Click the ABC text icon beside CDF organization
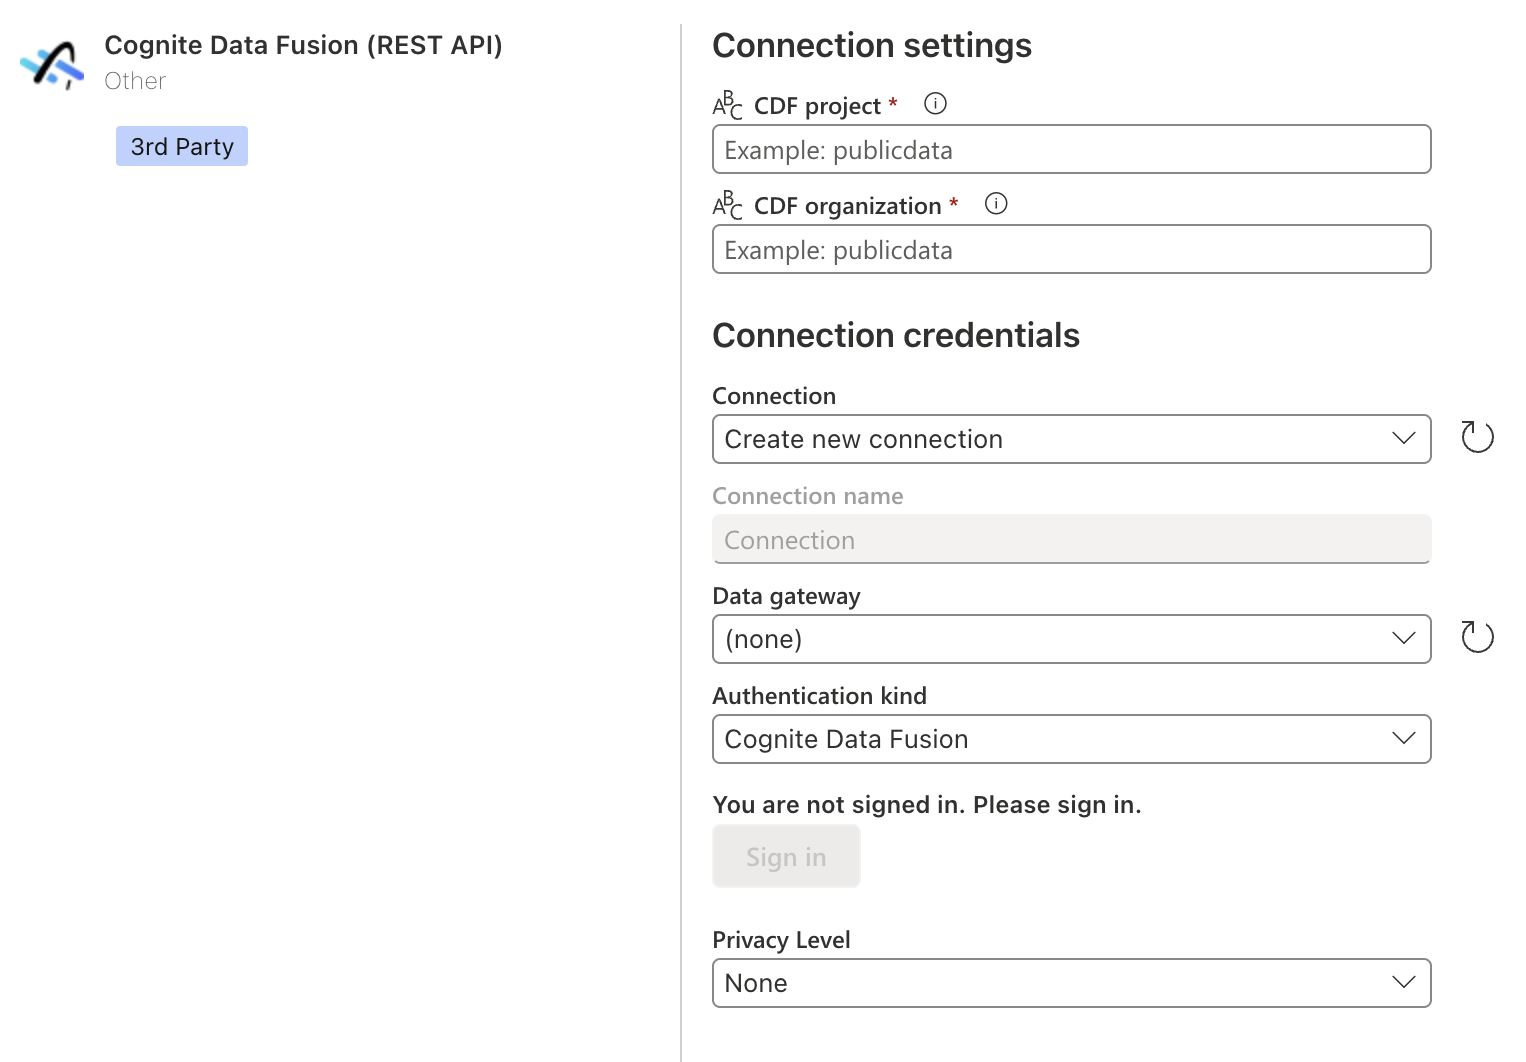 click(727, 205)
